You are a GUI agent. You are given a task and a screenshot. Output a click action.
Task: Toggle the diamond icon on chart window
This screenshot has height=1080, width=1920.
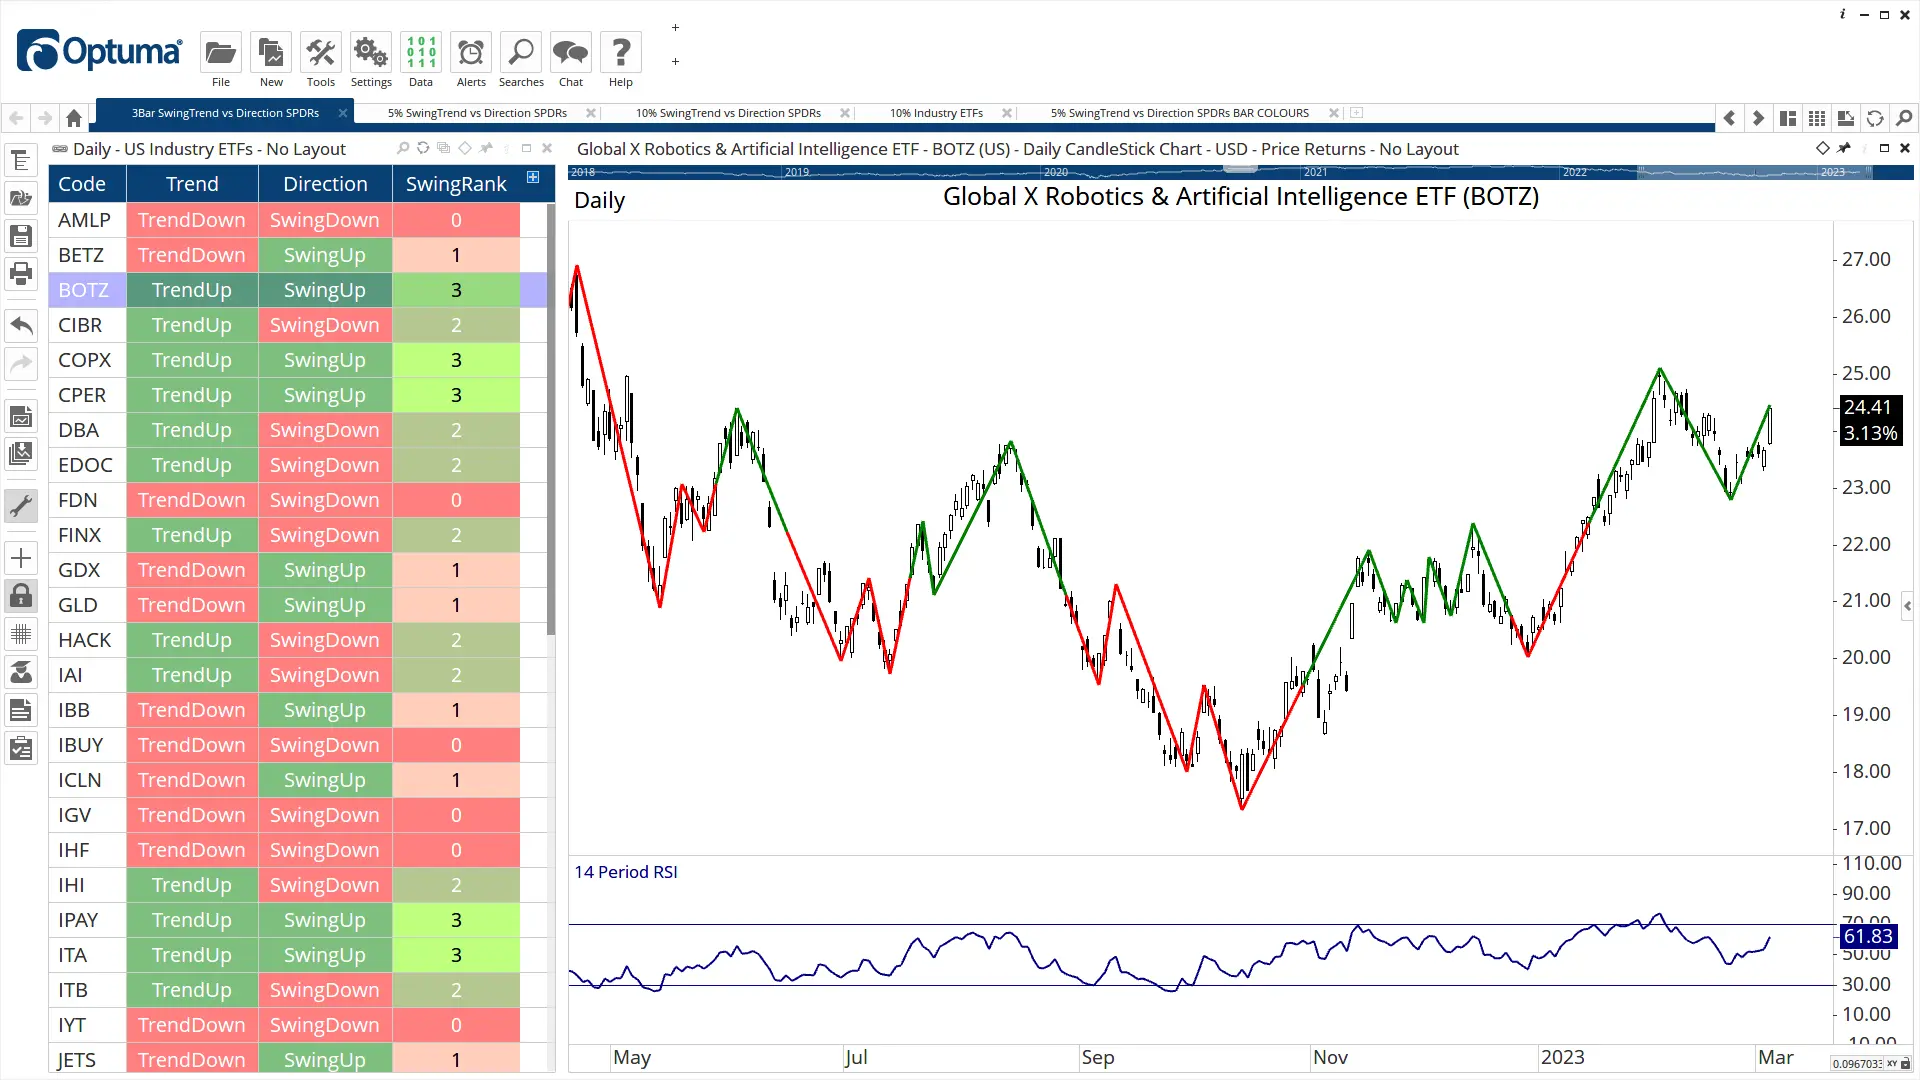coord(1823,148)
